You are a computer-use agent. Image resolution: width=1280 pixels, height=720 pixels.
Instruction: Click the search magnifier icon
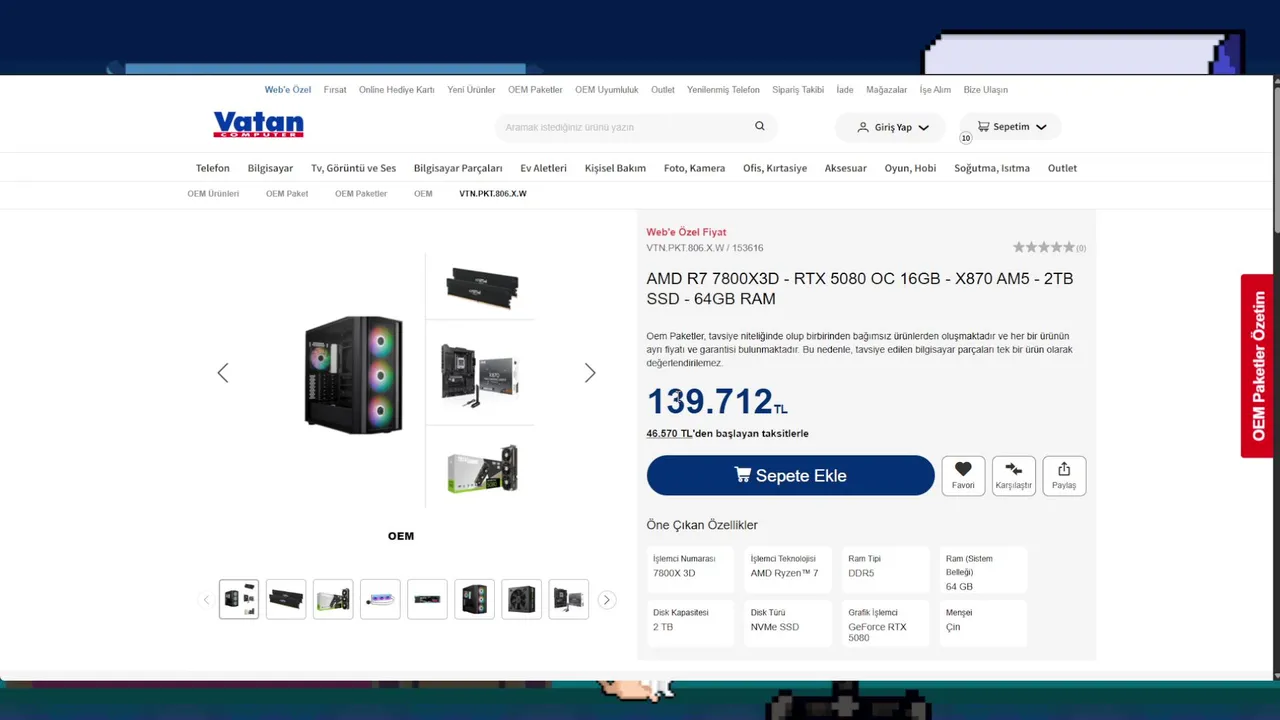click(x=760, y=126)
